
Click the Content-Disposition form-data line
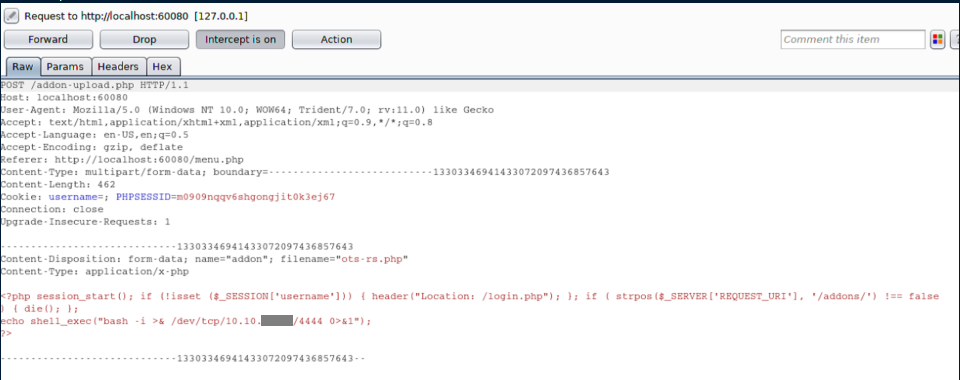click(x=204, y=259)
